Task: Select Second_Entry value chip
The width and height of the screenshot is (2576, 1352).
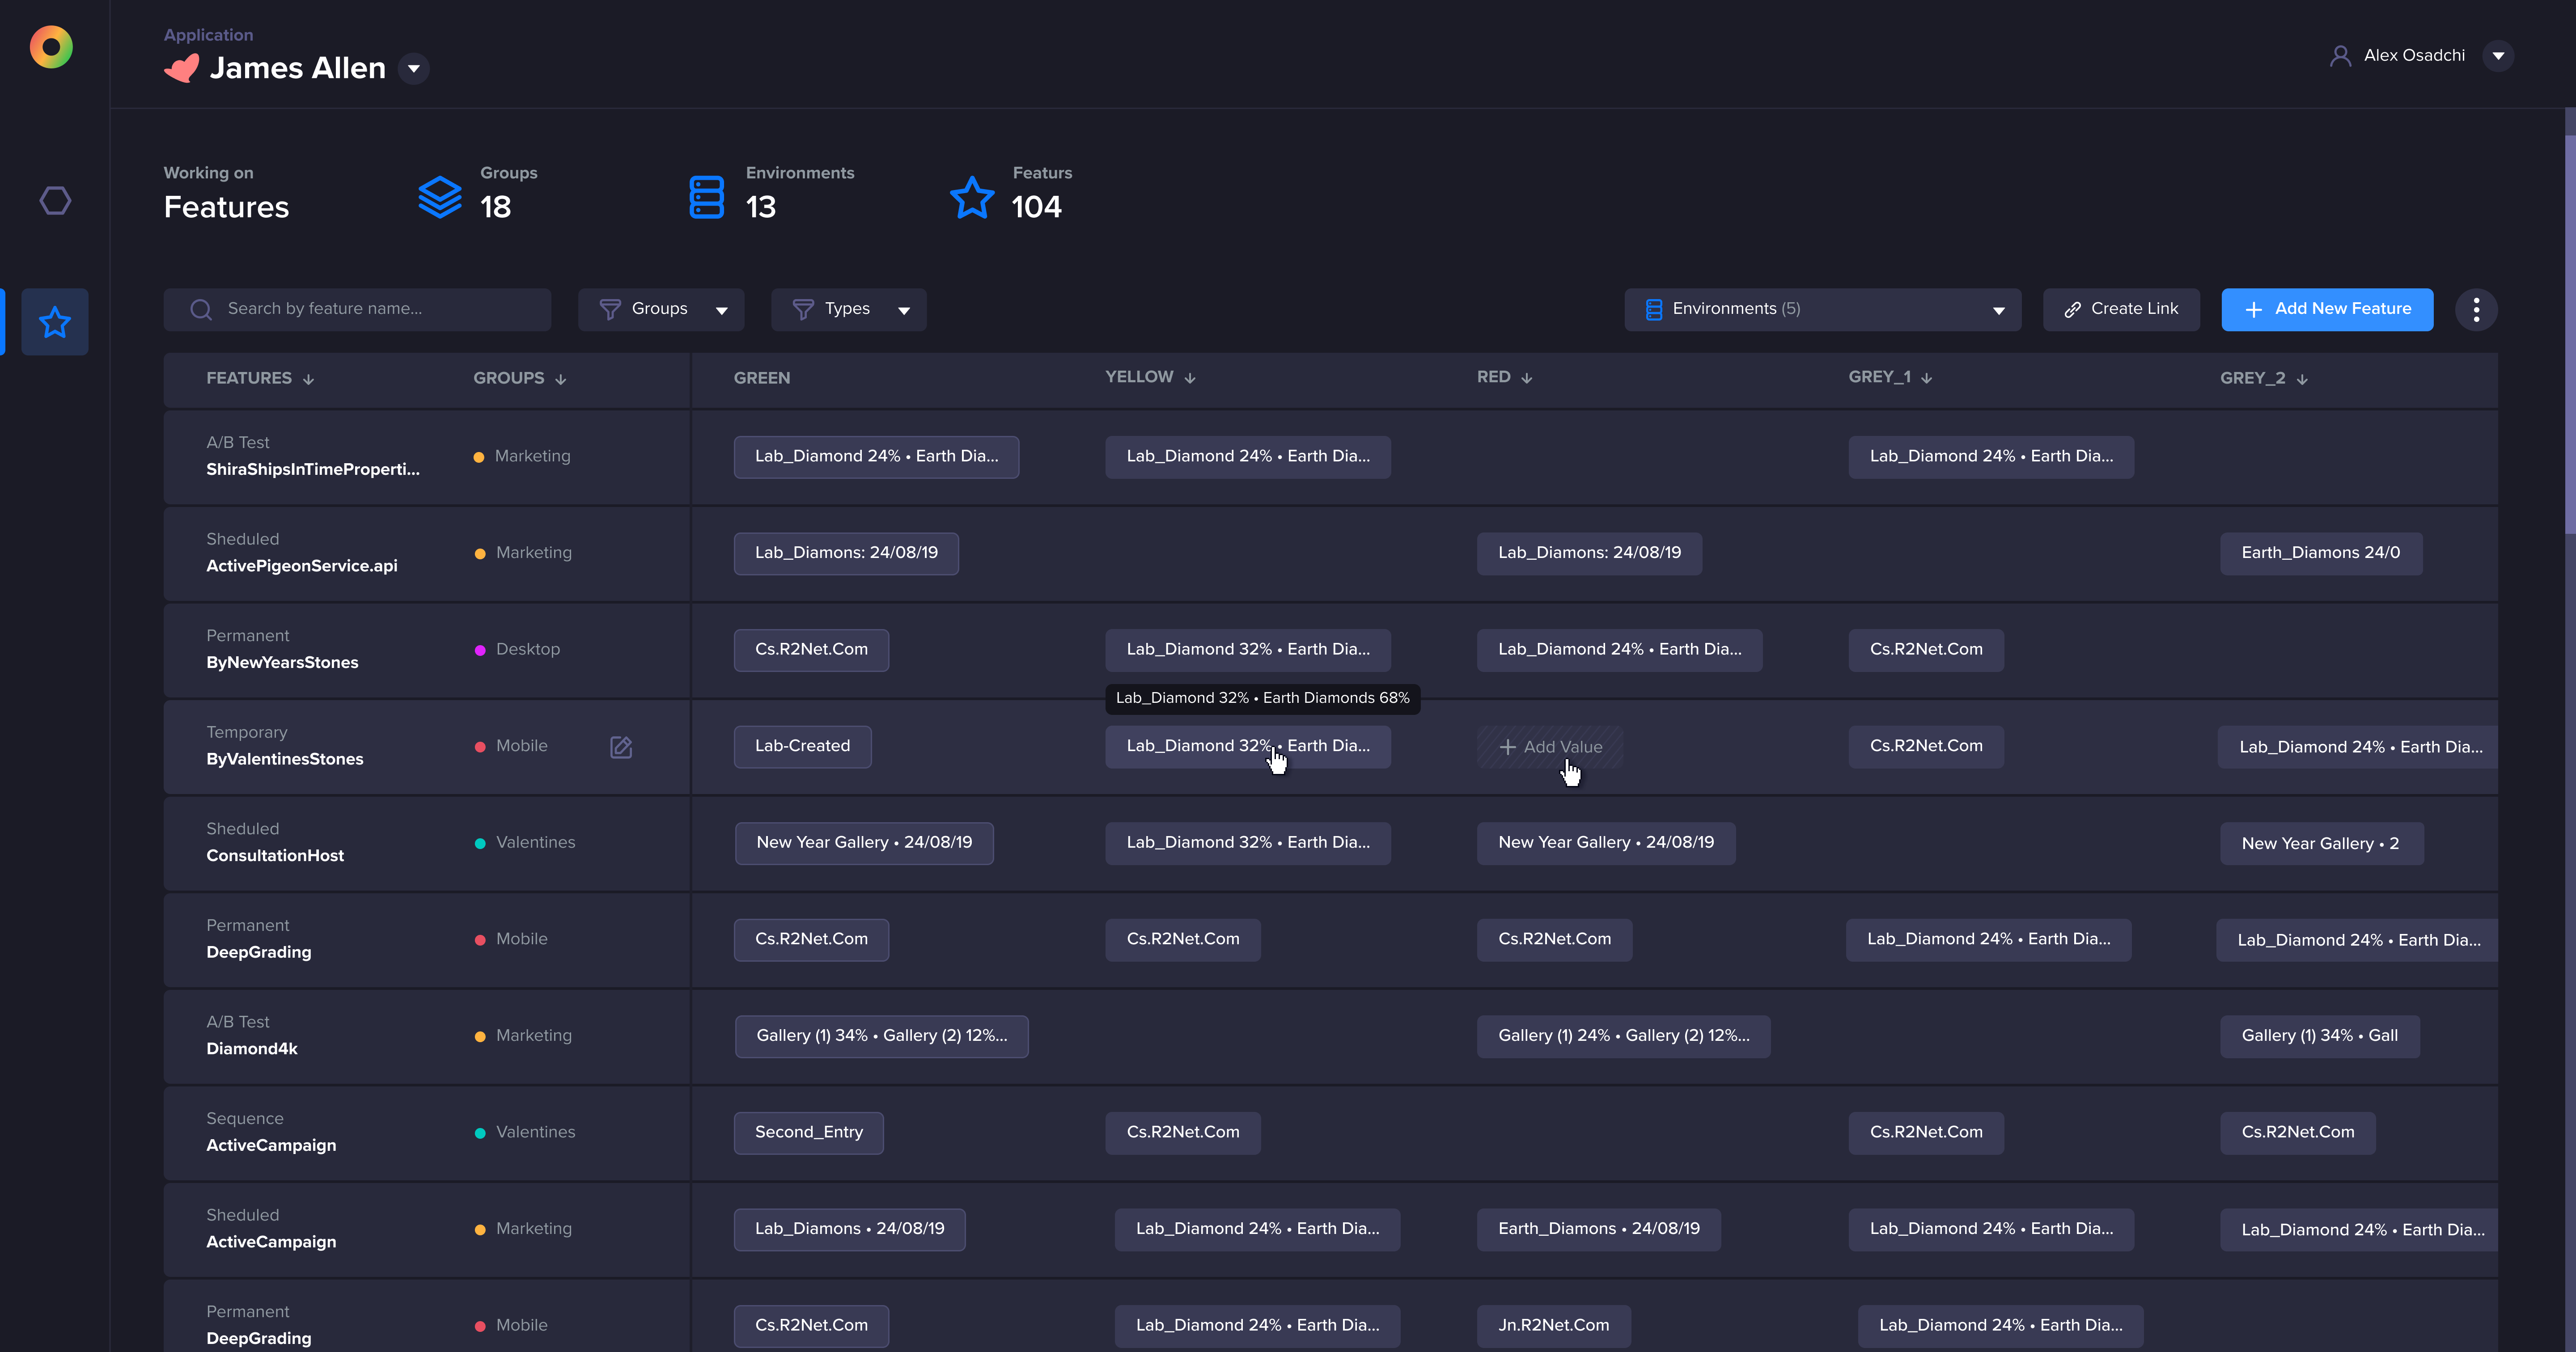Action: click(x=808, y=1133)
